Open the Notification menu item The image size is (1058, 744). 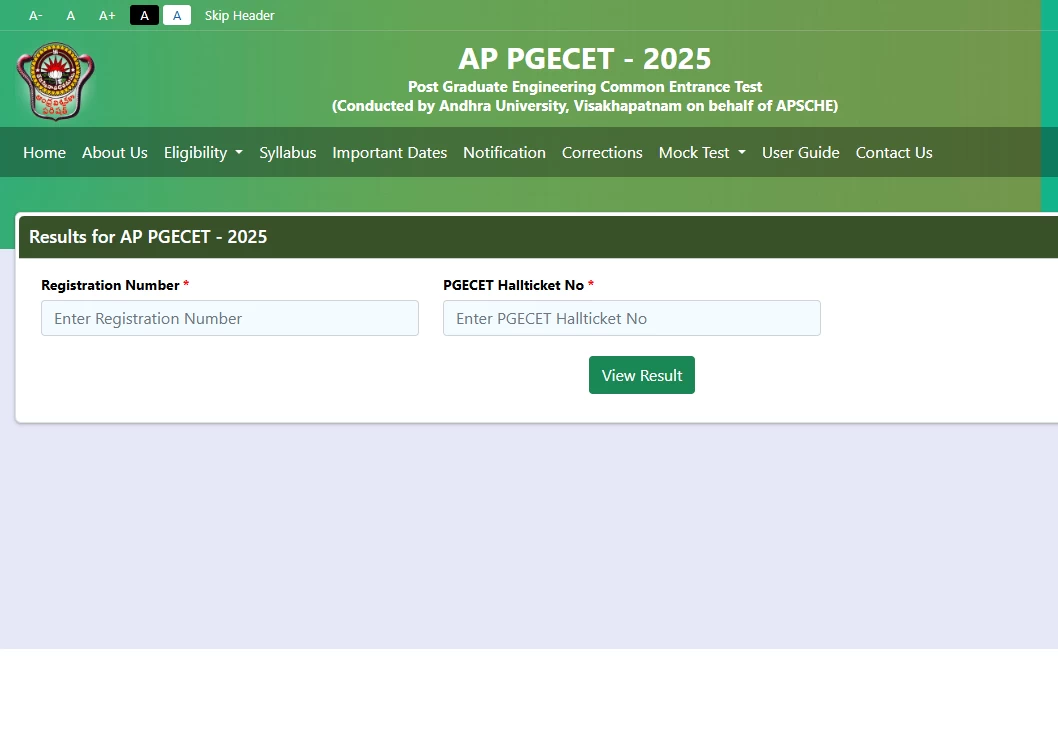pyautogui.click(x=504, y=152)
